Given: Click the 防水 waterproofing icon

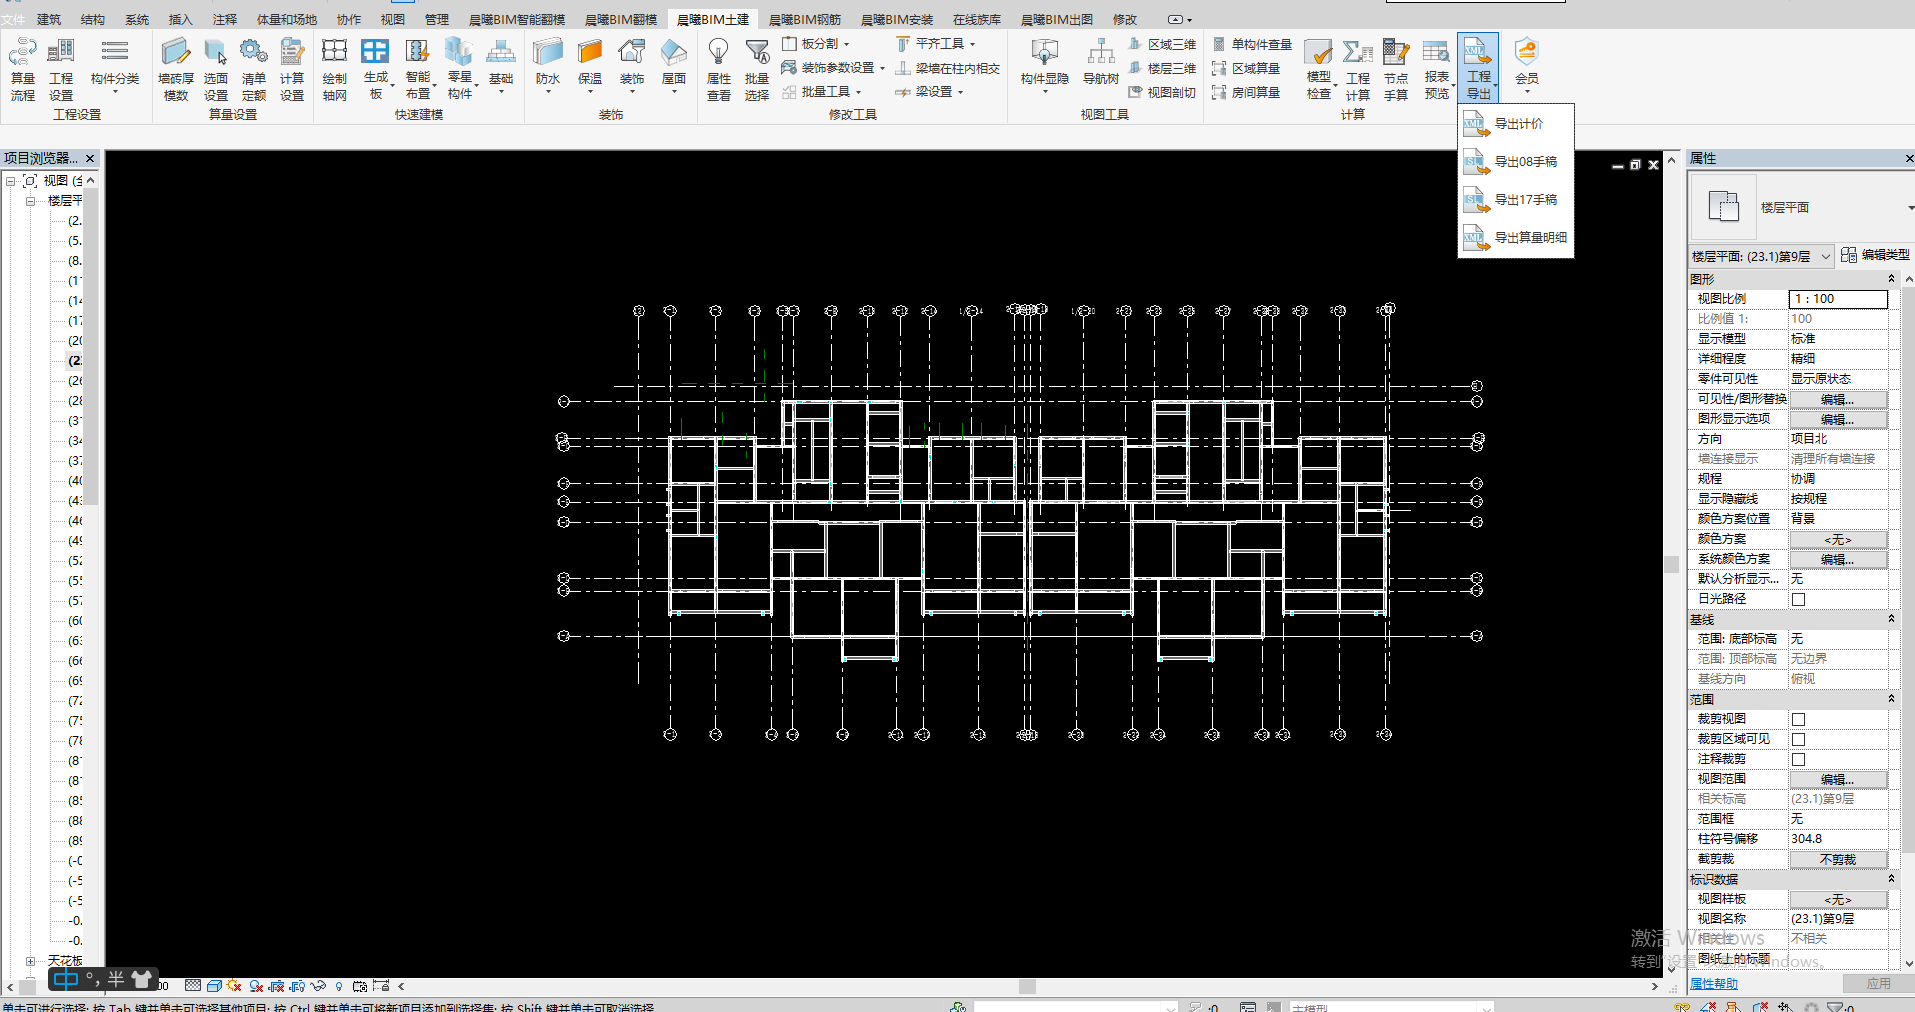Looking at the screenshot, I should (x=548, y=65).
